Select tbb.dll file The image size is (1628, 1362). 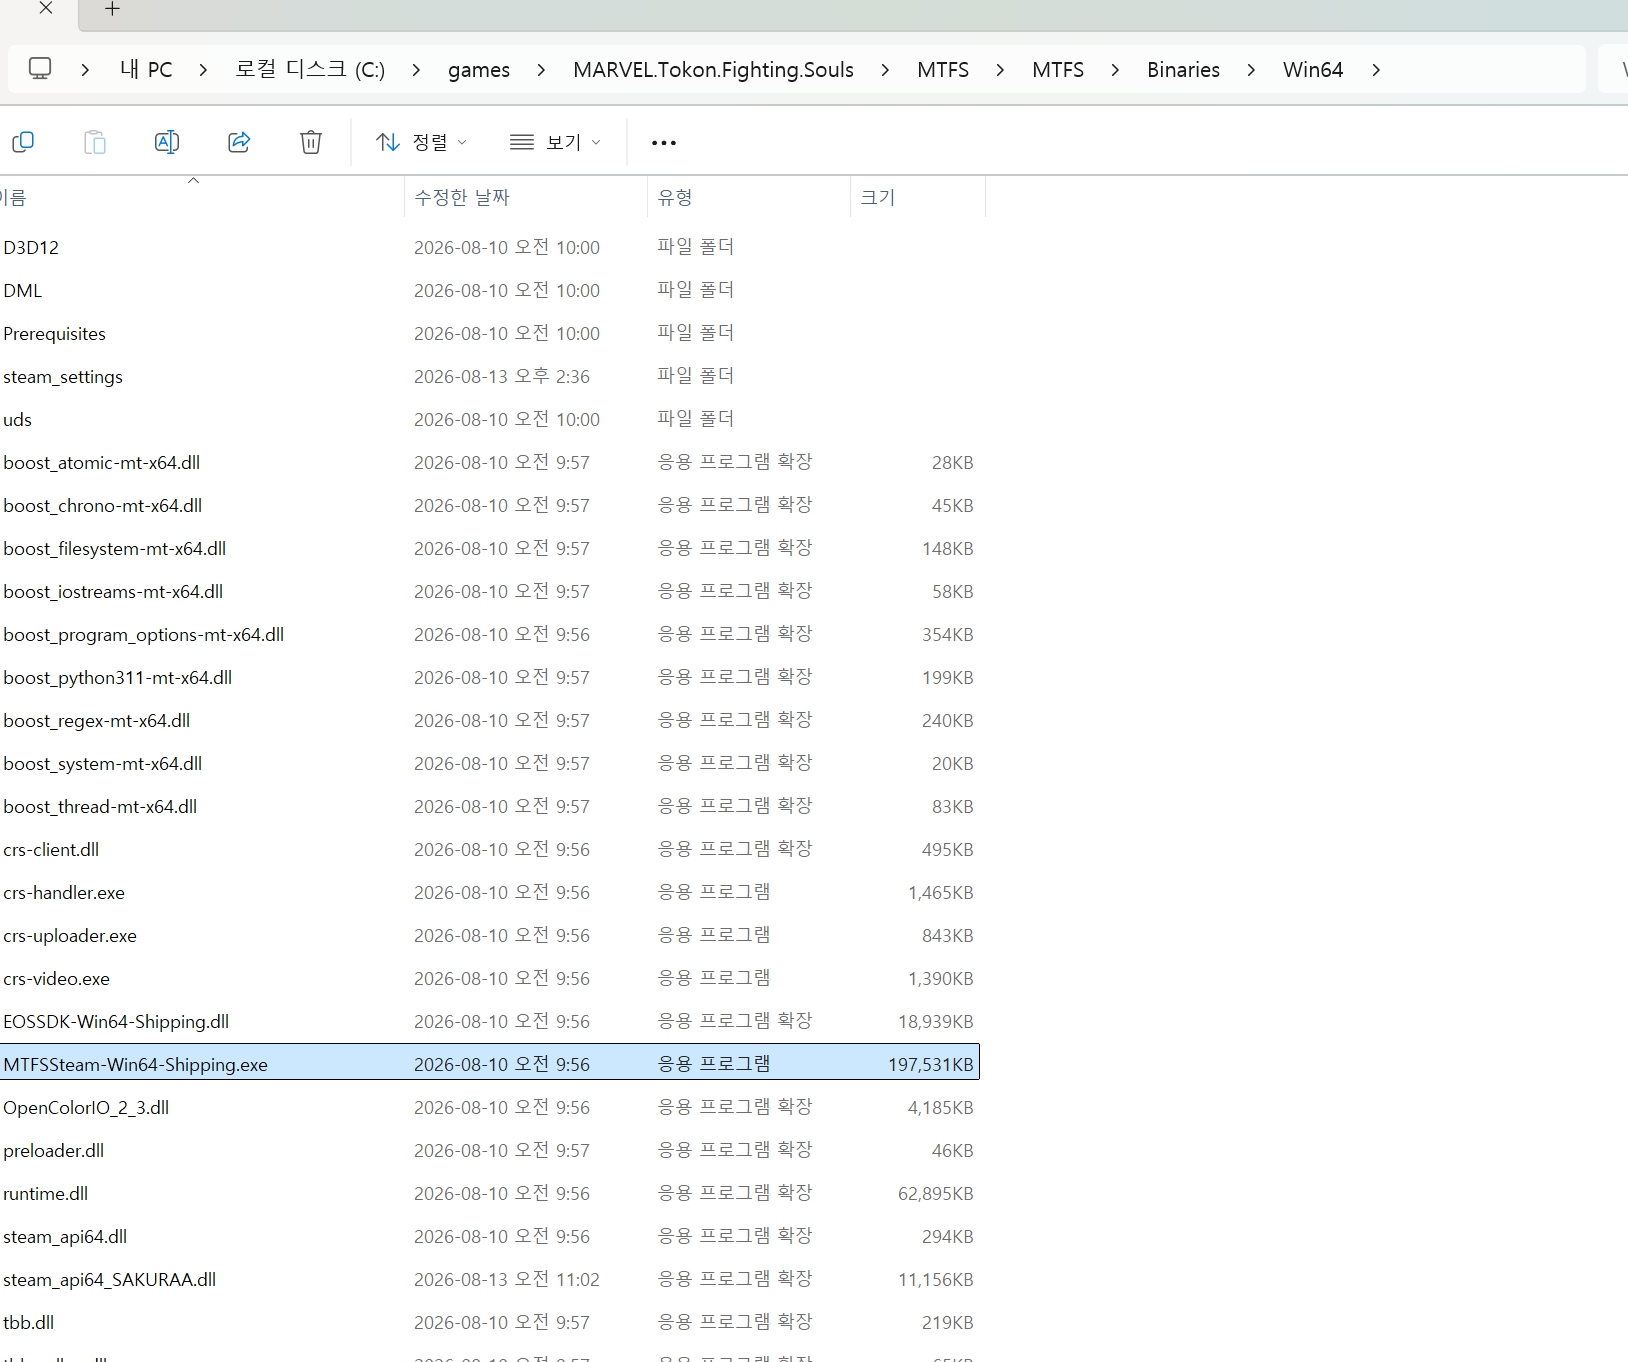click(490, 1322)
